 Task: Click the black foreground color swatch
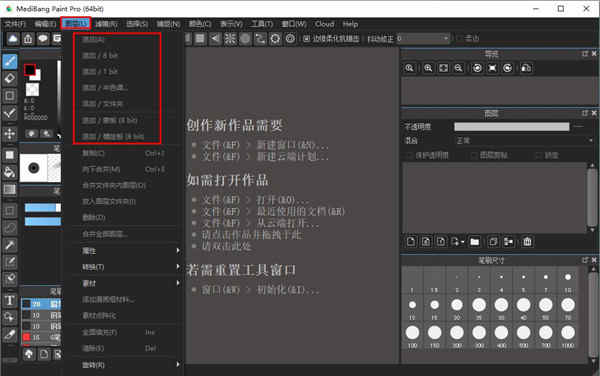pyautogui.click(x=30, y=70)
